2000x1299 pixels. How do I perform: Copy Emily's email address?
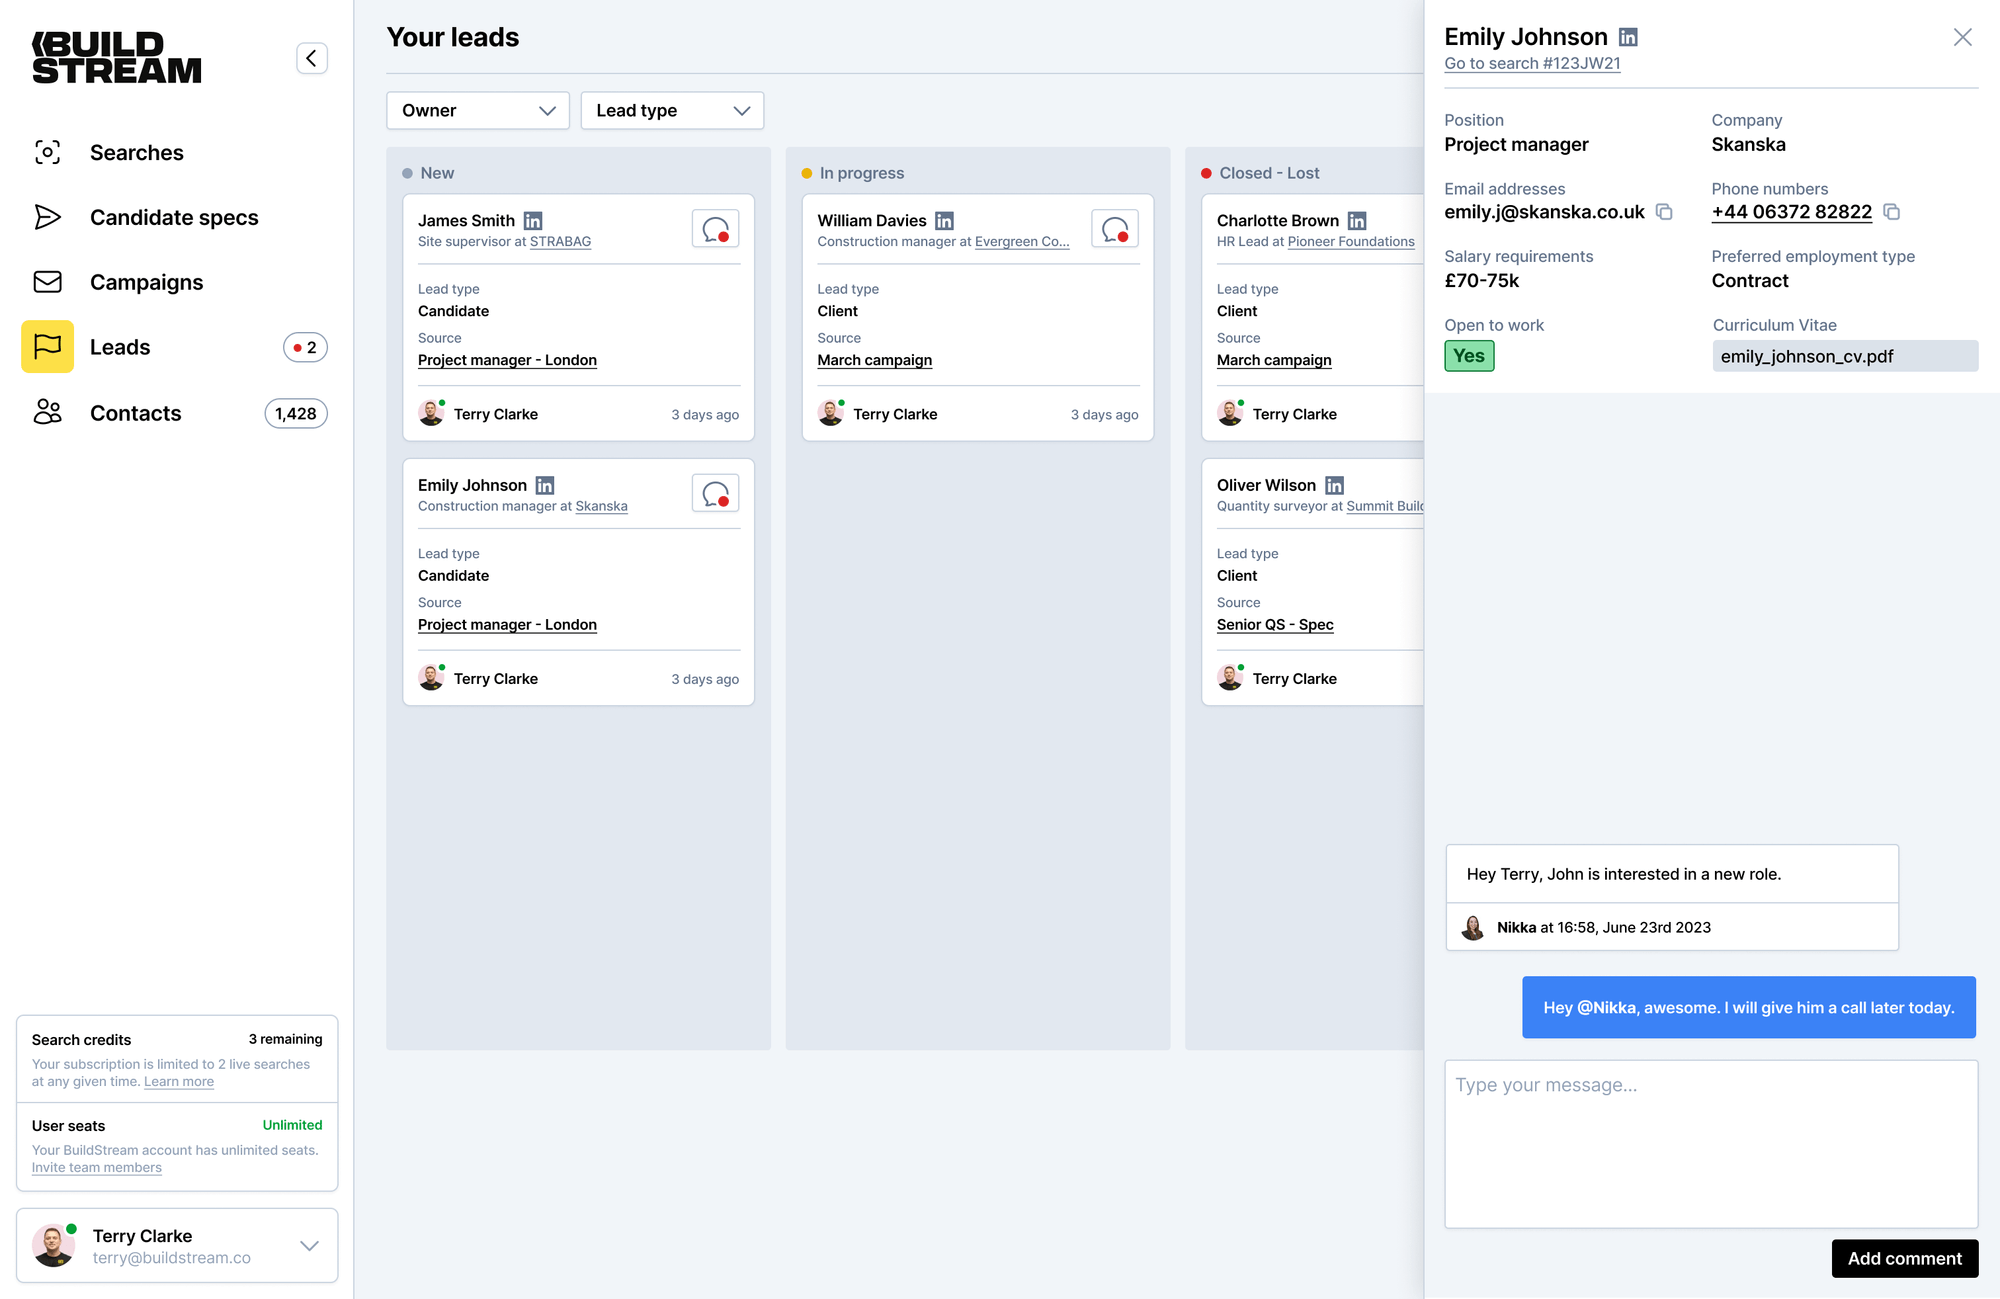pos(1664,212)
